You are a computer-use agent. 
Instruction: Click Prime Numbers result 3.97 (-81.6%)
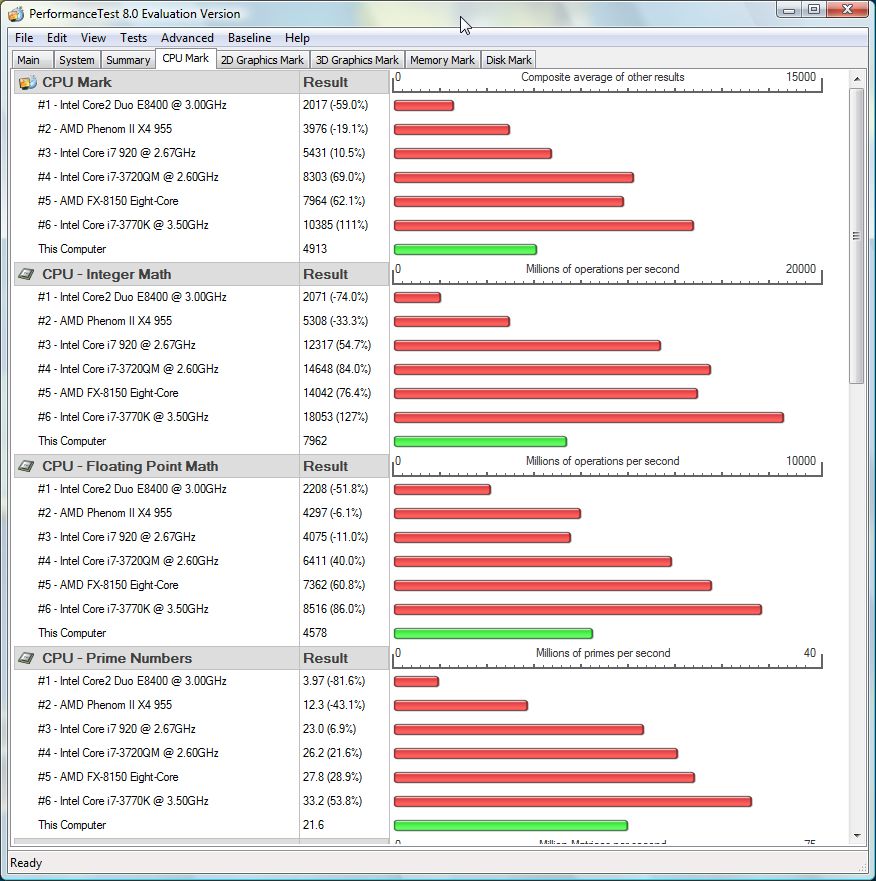(334, 681)
